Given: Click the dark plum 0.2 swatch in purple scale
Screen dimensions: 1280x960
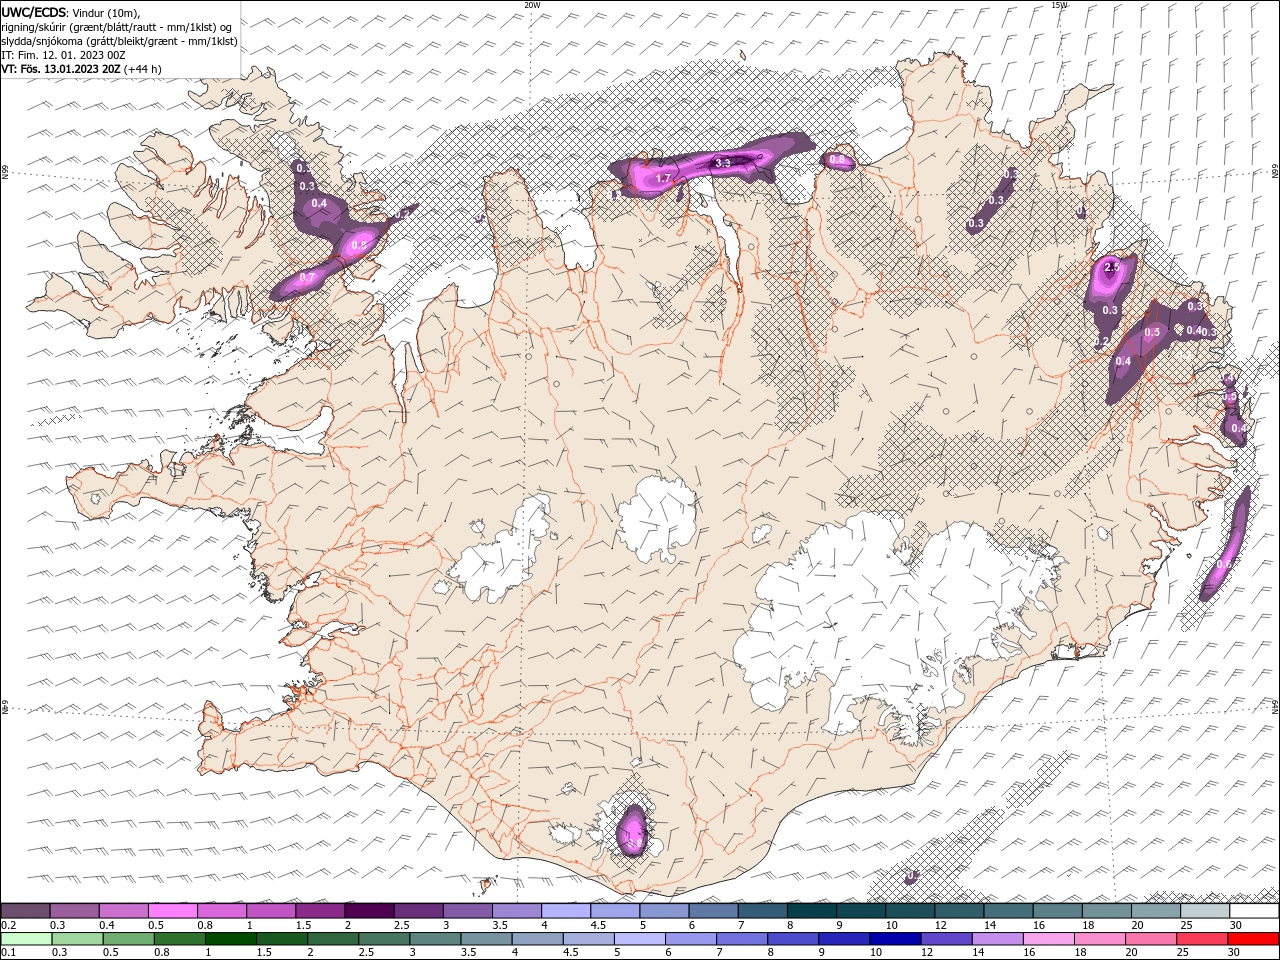Looking at the screenshot, I should [25, 911].
